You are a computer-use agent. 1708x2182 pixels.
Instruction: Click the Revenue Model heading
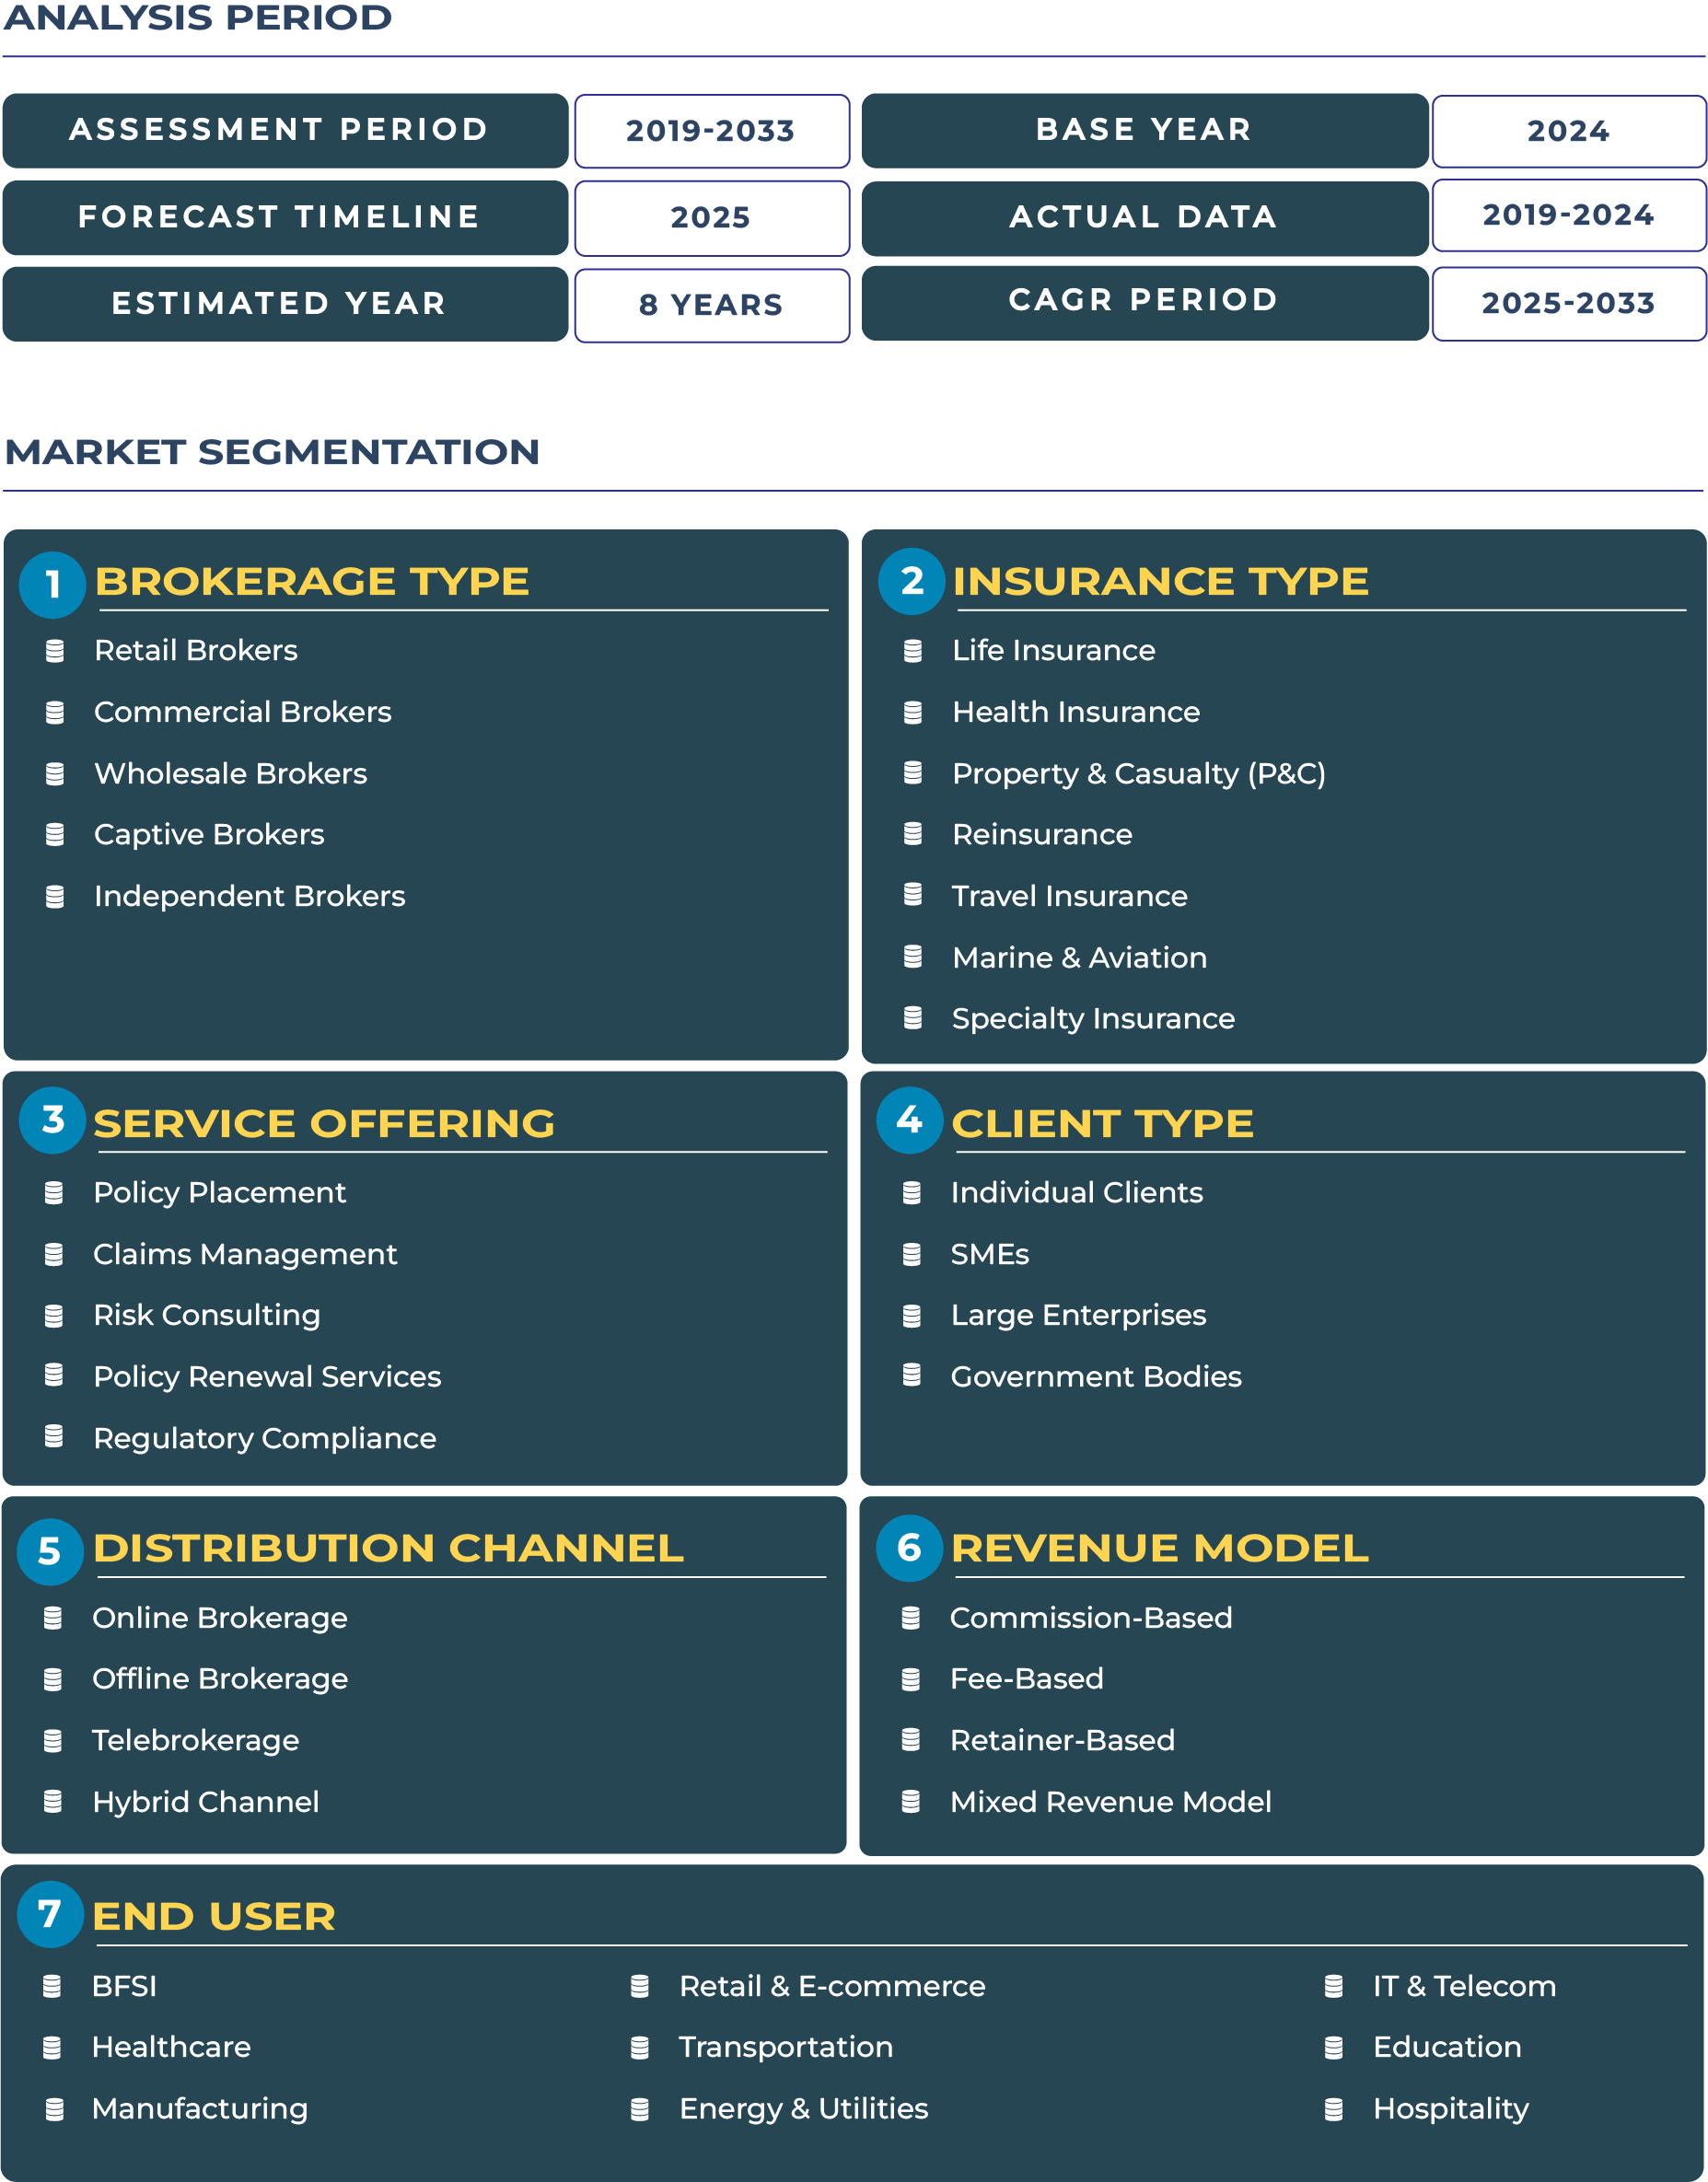1160,1548
